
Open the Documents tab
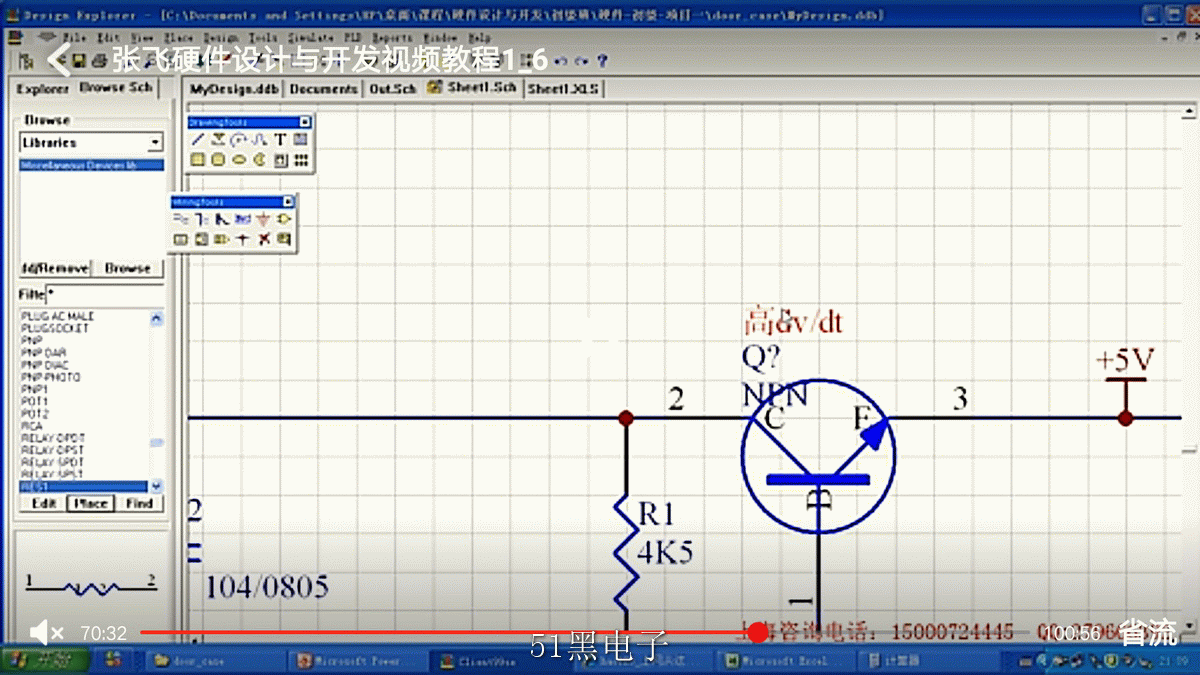pos(324,89)
